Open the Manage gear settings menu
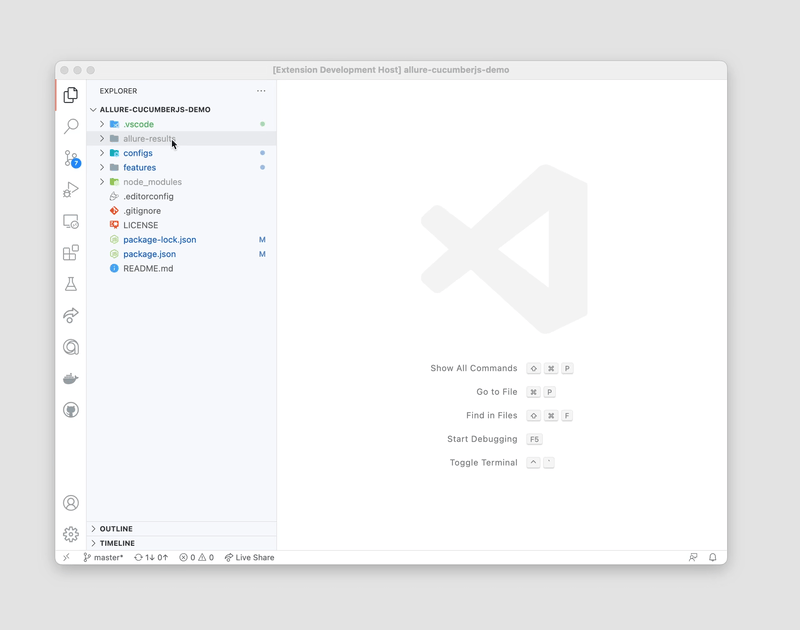The height and width of the screenshot is (630, 800). click(x=71, y=534)
